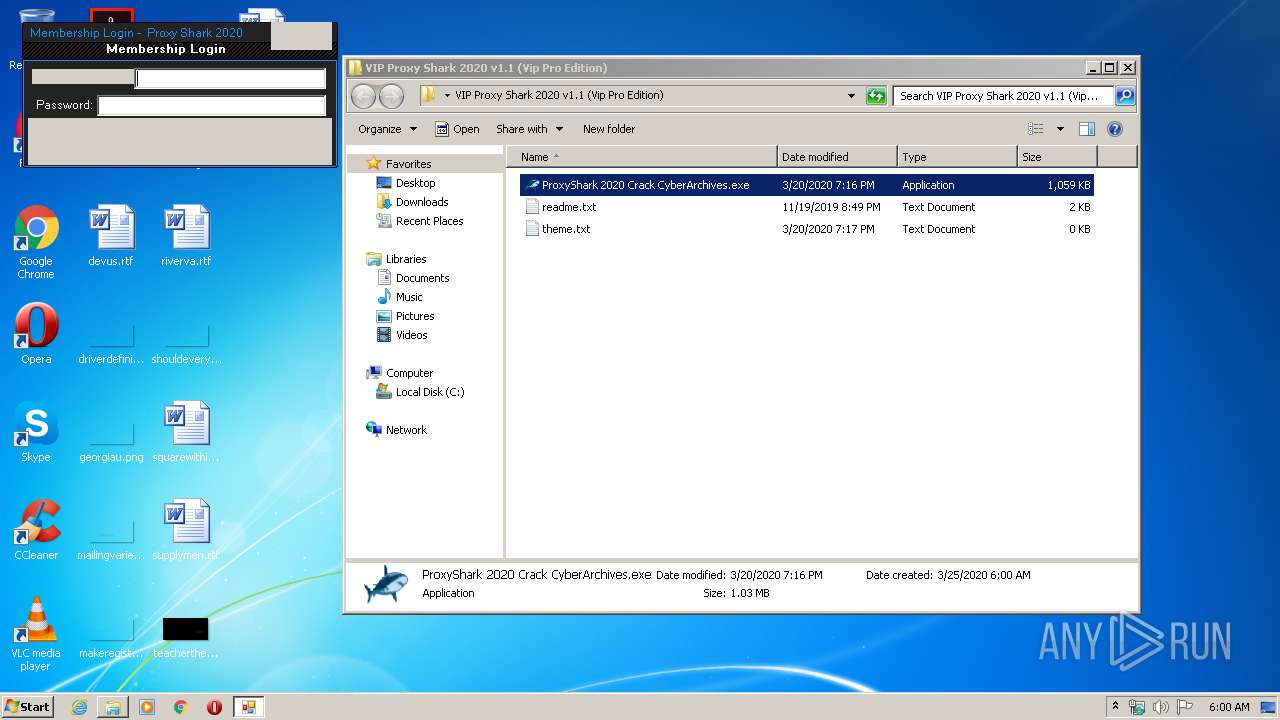This screenshot has height=720, width=1280.
Task: Click the 6:00 AM taskbar clock
Action: (x=1229, y=707)
